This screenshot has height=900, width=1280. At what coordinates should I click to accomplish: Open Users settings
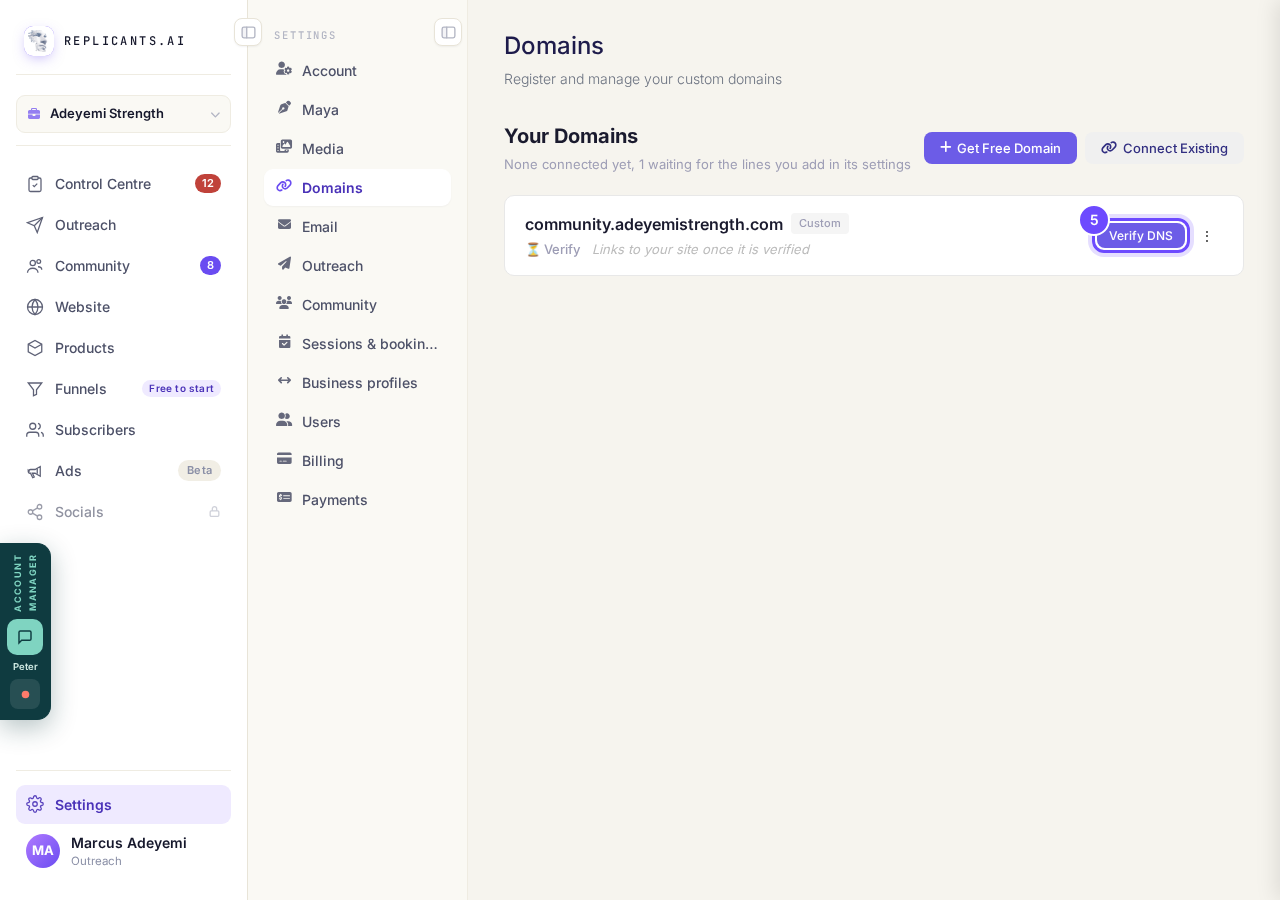pos(357,421)
